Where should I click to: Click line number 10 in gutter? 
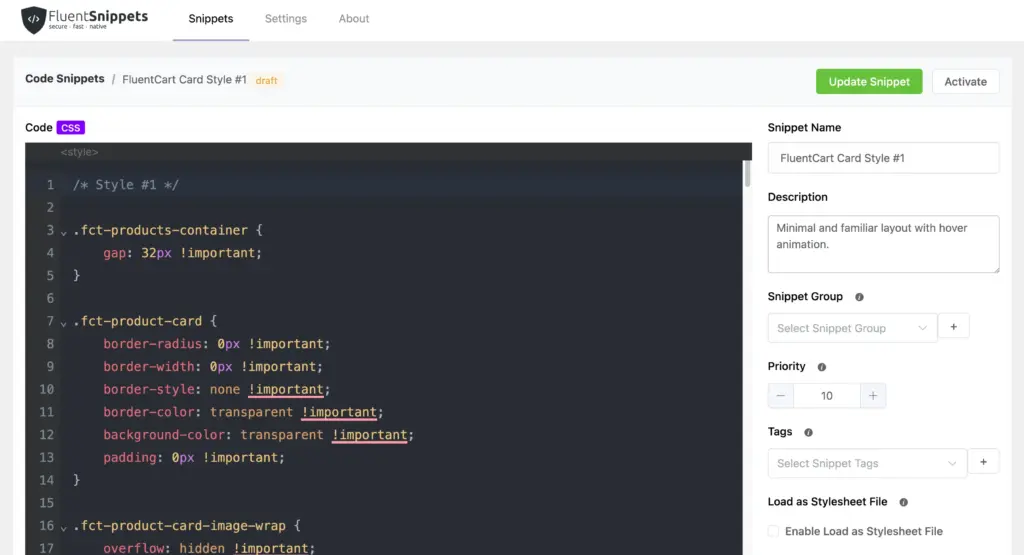(46, 389)
